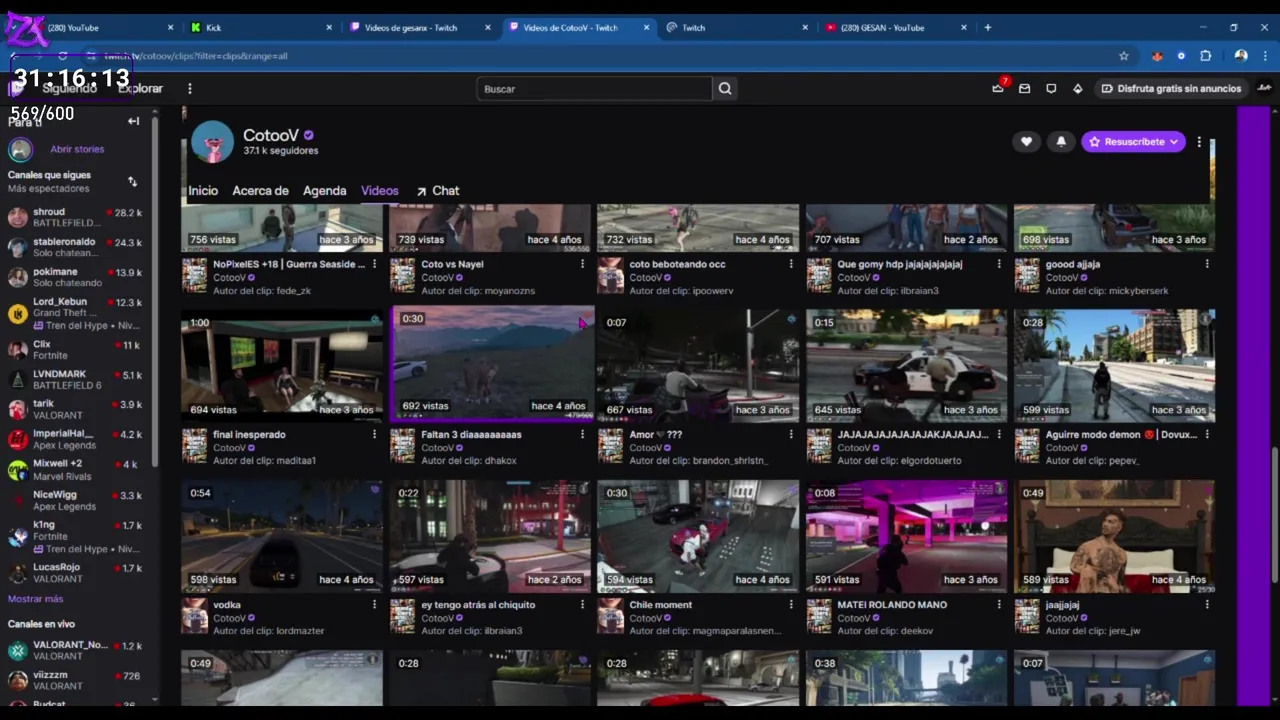The height and width of the screenshot is (720, 1280).
Task: Click the CotooV profile avatar
Action: pos(212,142)
